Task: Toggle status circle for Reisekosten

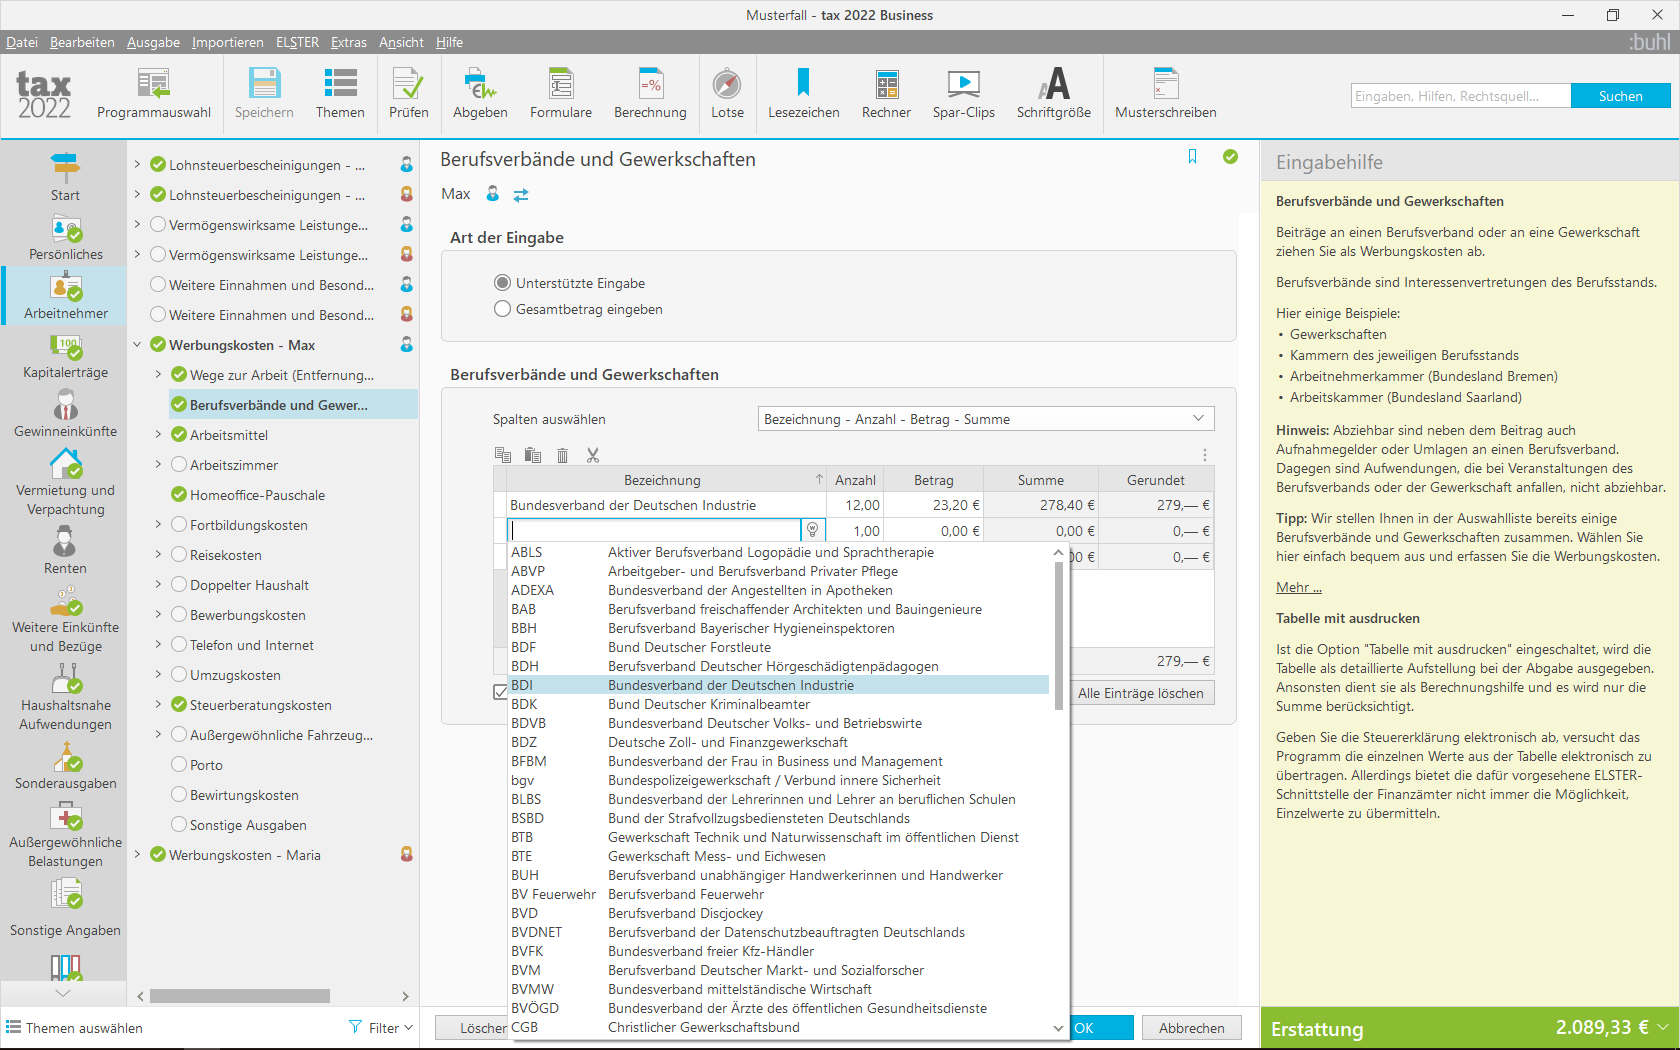Action: pos(179,554)
